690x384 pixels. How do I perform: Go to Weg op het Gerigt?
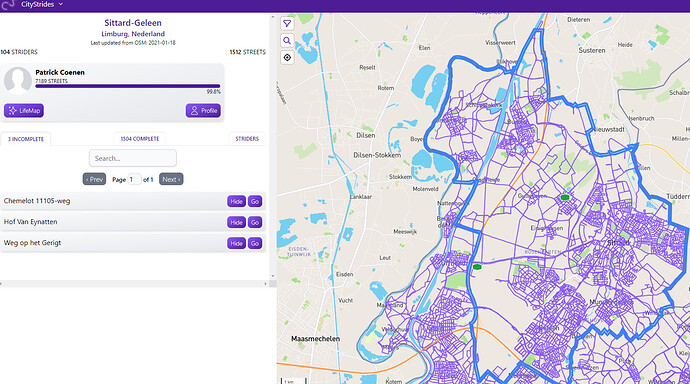point(255,243)
